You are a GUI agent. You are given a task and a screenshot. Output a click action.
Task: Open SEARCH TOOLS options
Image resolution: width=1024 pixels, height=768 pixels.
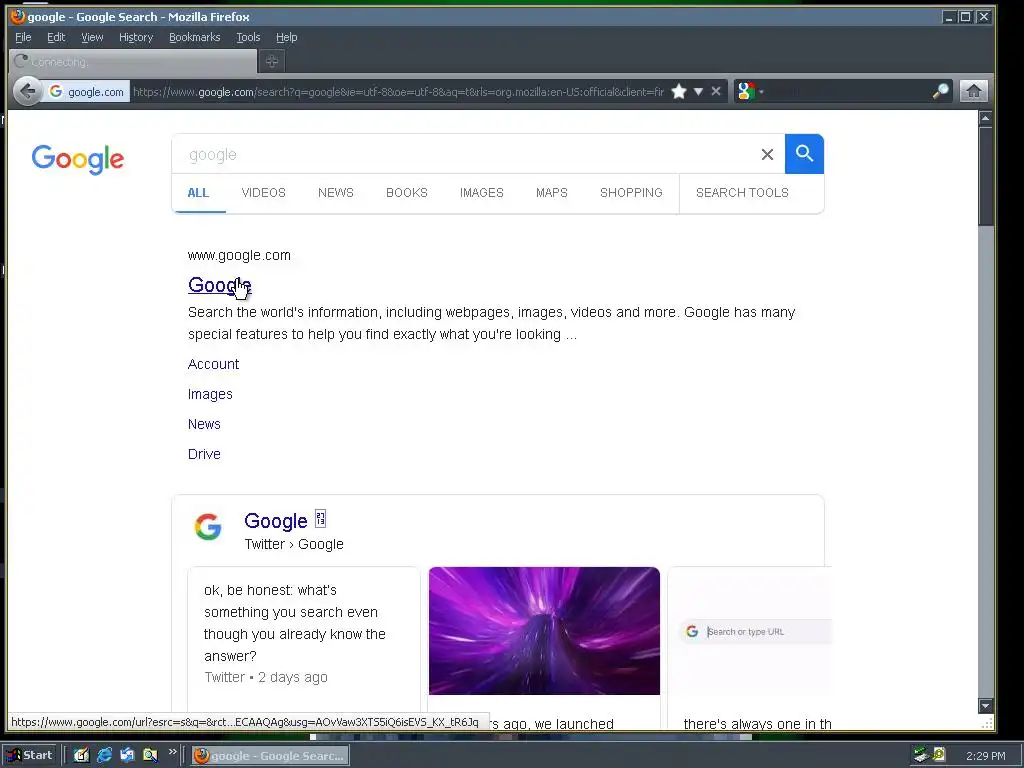point(743,193)
